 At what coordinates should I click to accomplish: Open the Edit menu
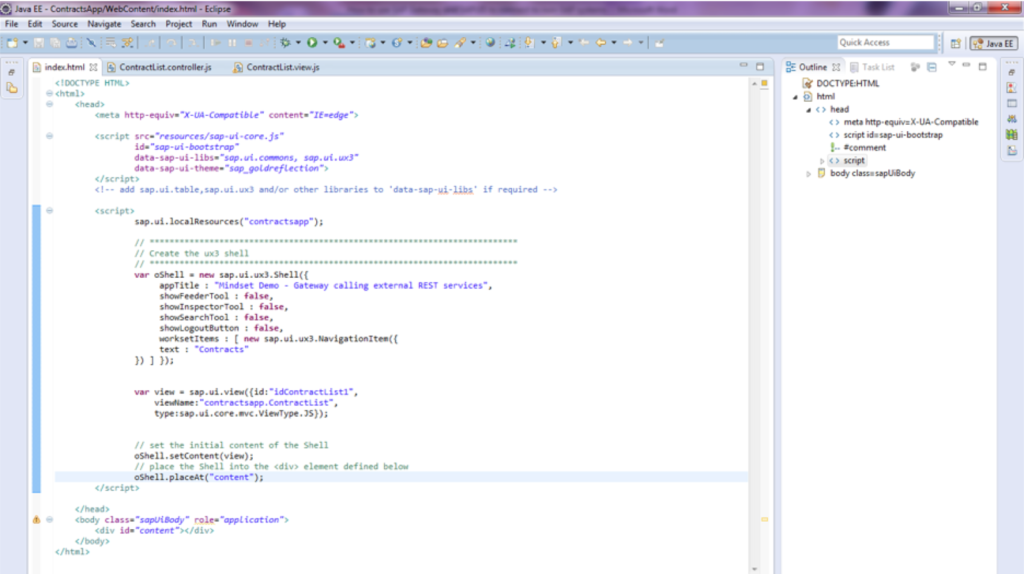click(x=35, y=24)
